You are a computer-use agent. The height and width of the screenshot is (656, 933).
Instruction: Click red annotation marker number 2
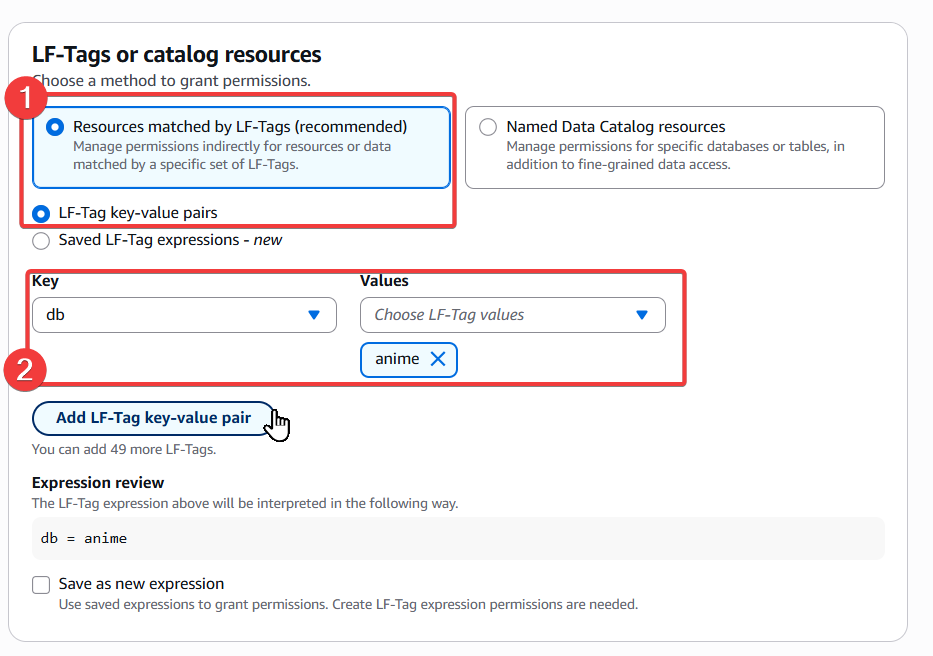click(x=27, y=369)
